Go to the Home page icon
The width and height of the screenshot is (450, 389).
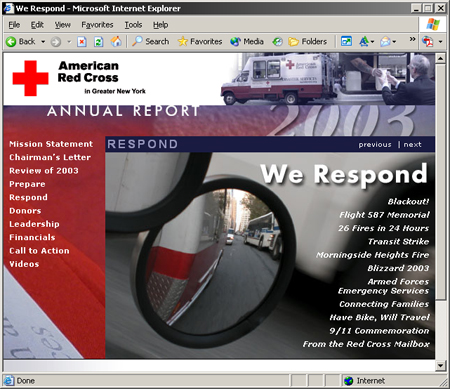click(x=116, y=42)
